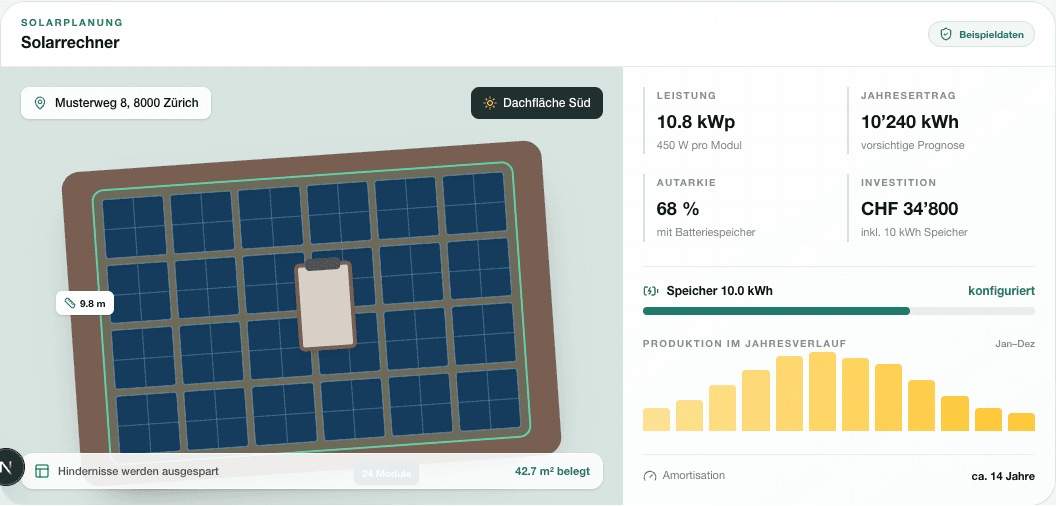Click the text inkl. 10 kWh Speicher

coord(914,232)
